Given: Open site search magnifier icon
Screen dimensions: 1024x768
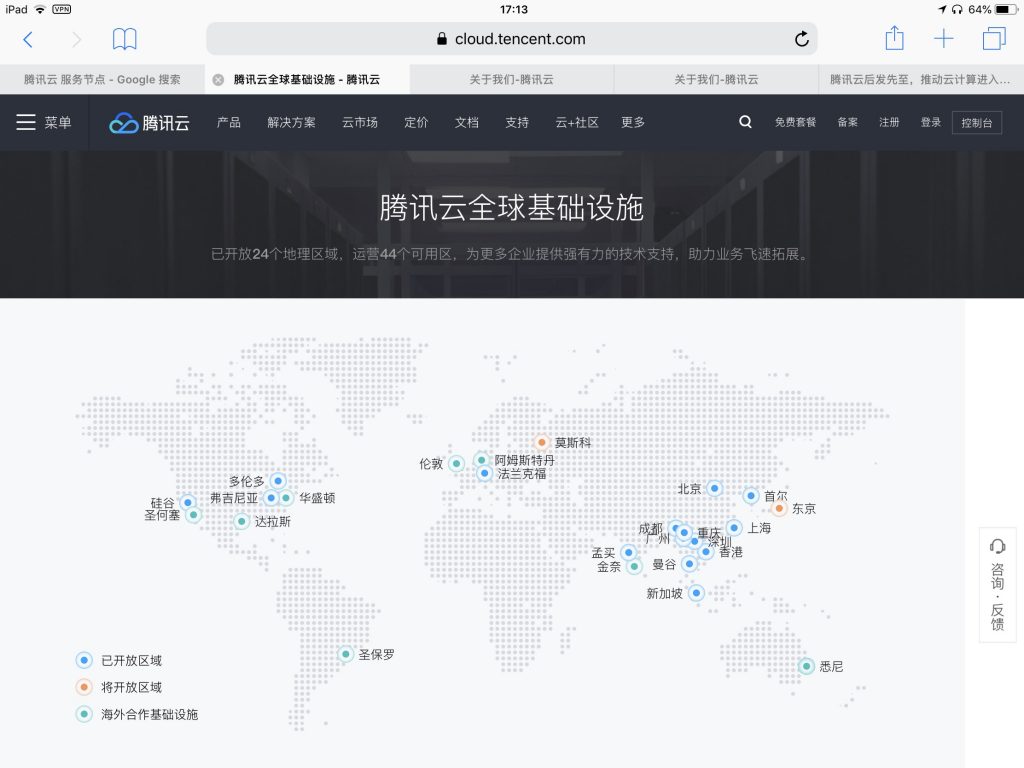Looking at the screenshot, I should point(745,122).
